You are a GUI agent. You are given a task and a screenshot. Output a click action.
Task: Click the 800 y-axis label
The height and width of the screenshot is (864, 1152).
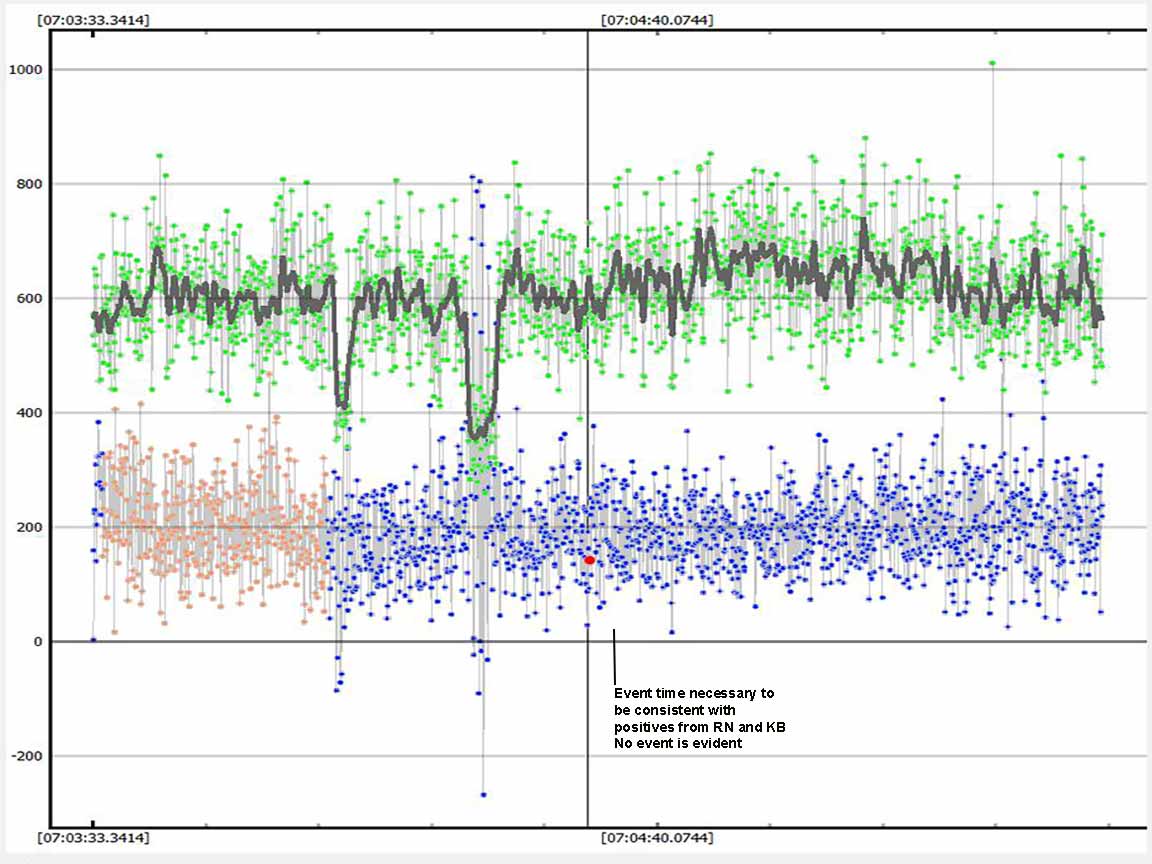[28, 184]
